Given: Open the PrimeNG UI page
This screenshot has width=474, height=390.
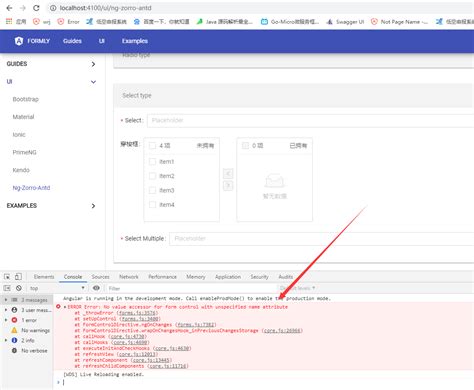Looking at the screenshot, I should [24, 152].
